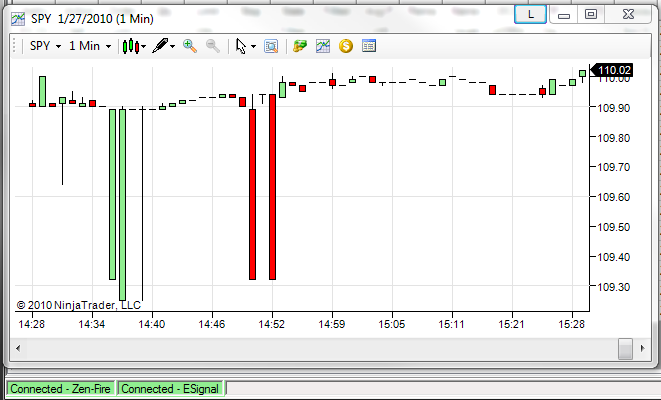Click the 14:52 time axis label
Screen dimensions: 661x400
click(272, 324)
